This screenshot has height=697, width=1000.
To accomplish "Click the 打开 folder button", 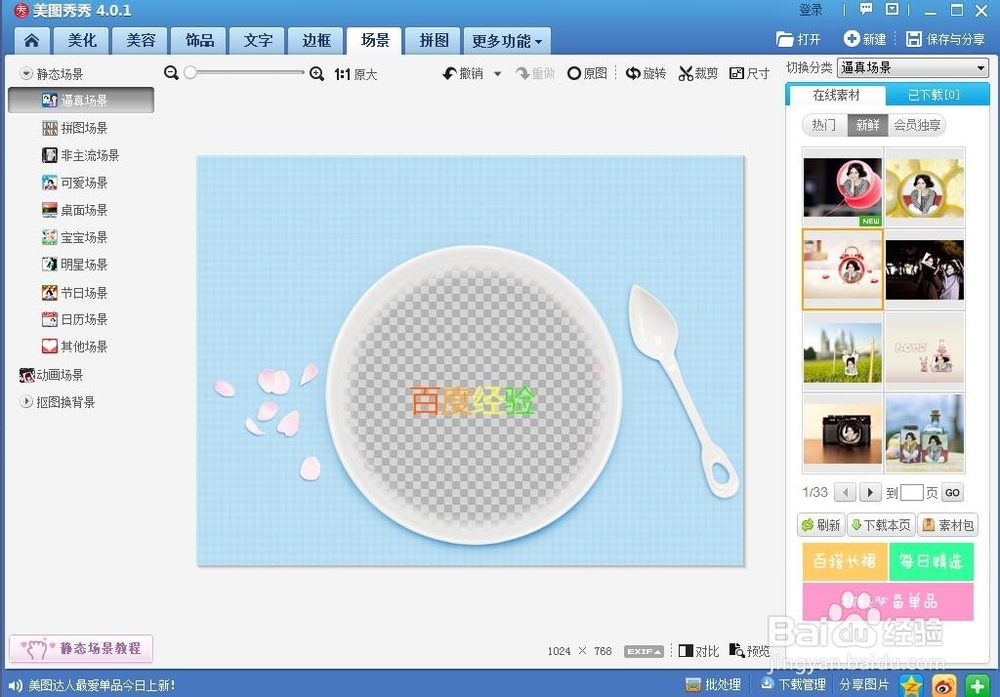I will pyautogui.click(x=798, y=40).
